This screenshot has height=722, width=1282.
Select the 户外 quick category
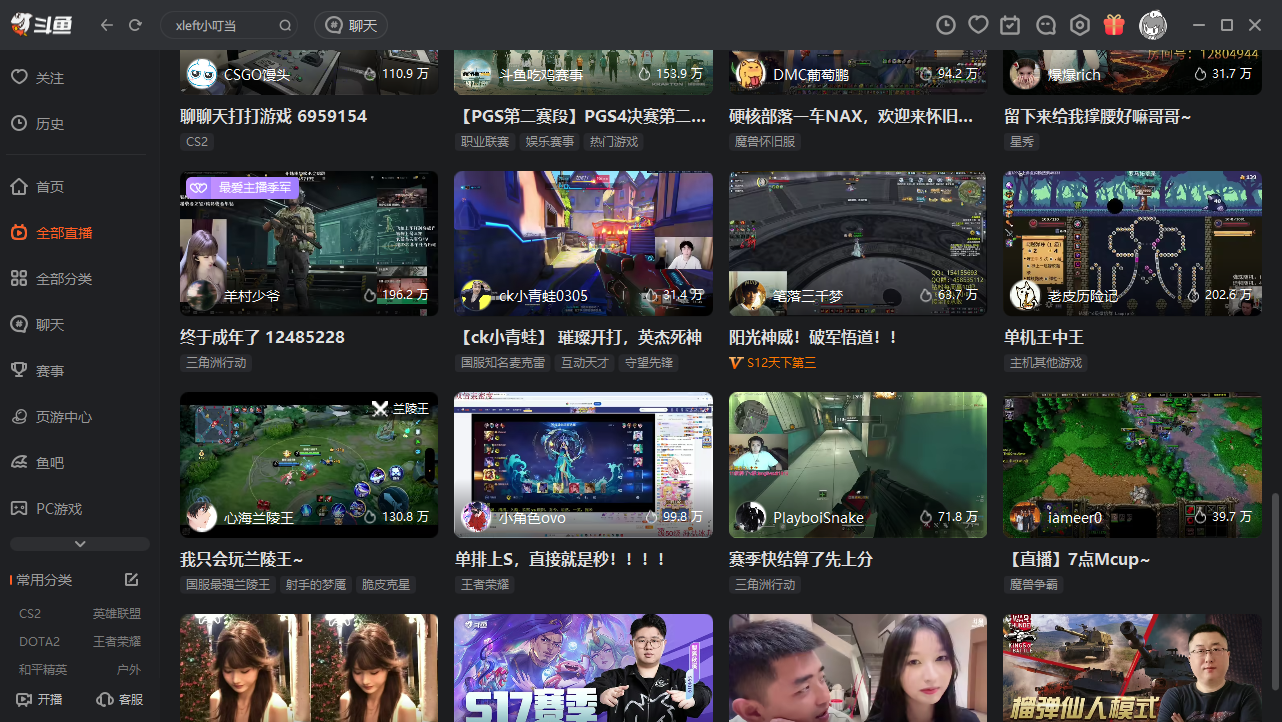pyautogui.click(x=129, y=670)
